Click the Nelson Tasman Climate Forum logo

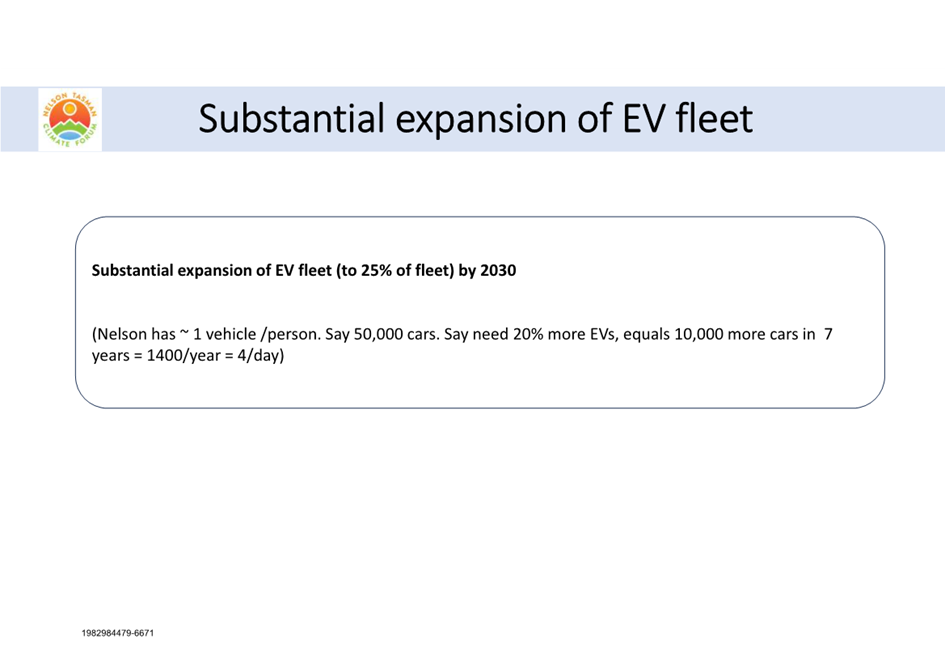coord(70,119)
